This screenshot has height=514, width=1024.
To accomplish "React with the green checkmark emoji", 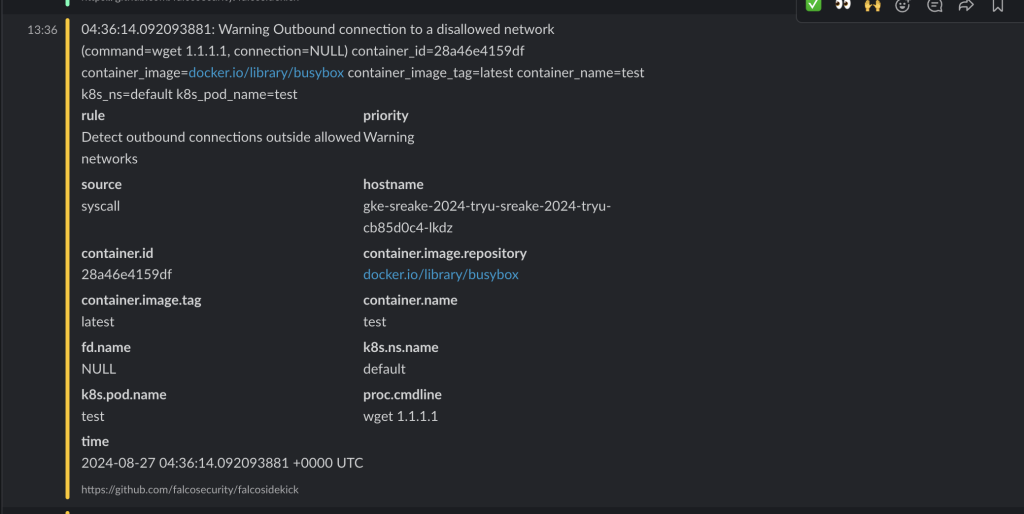I will click(x=814, y=6).
